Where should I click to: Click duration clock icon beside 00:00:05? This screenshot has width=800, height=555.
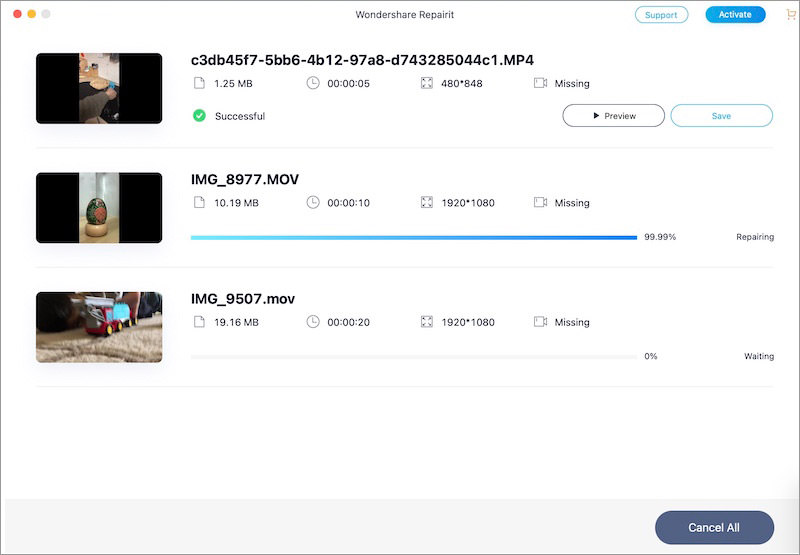(x=313, y=83)
